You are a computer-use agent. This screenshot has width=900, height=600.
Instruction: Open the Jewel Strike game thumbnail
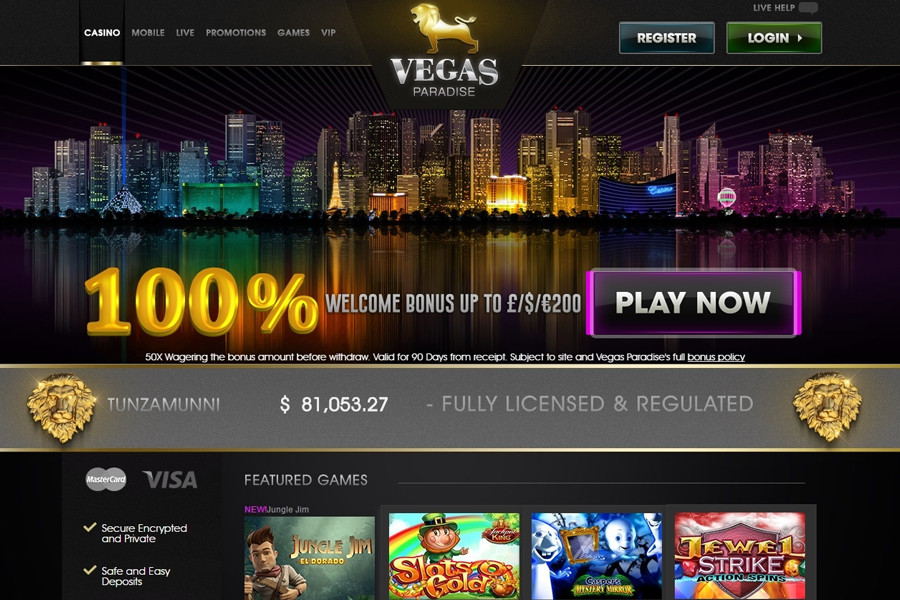click(x=740, y=555)
